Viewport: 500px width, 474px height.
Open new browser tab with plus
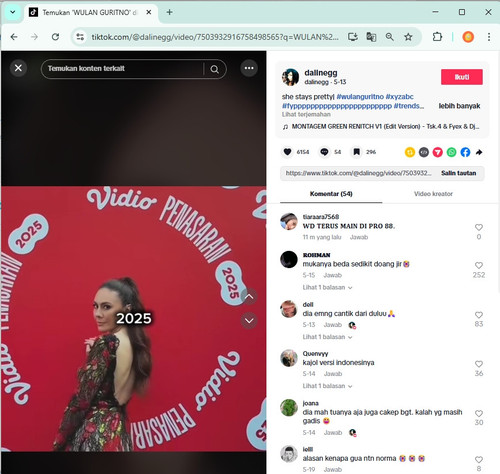[x=169, y=12]
